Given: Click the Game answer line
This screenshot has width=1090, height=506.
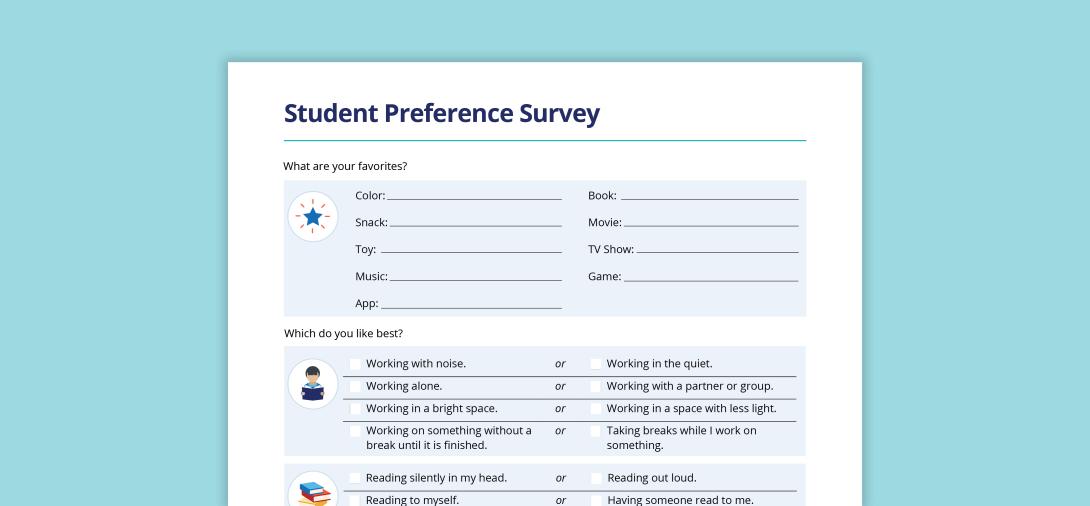Looking at the screenshot, I should [710, 277].
